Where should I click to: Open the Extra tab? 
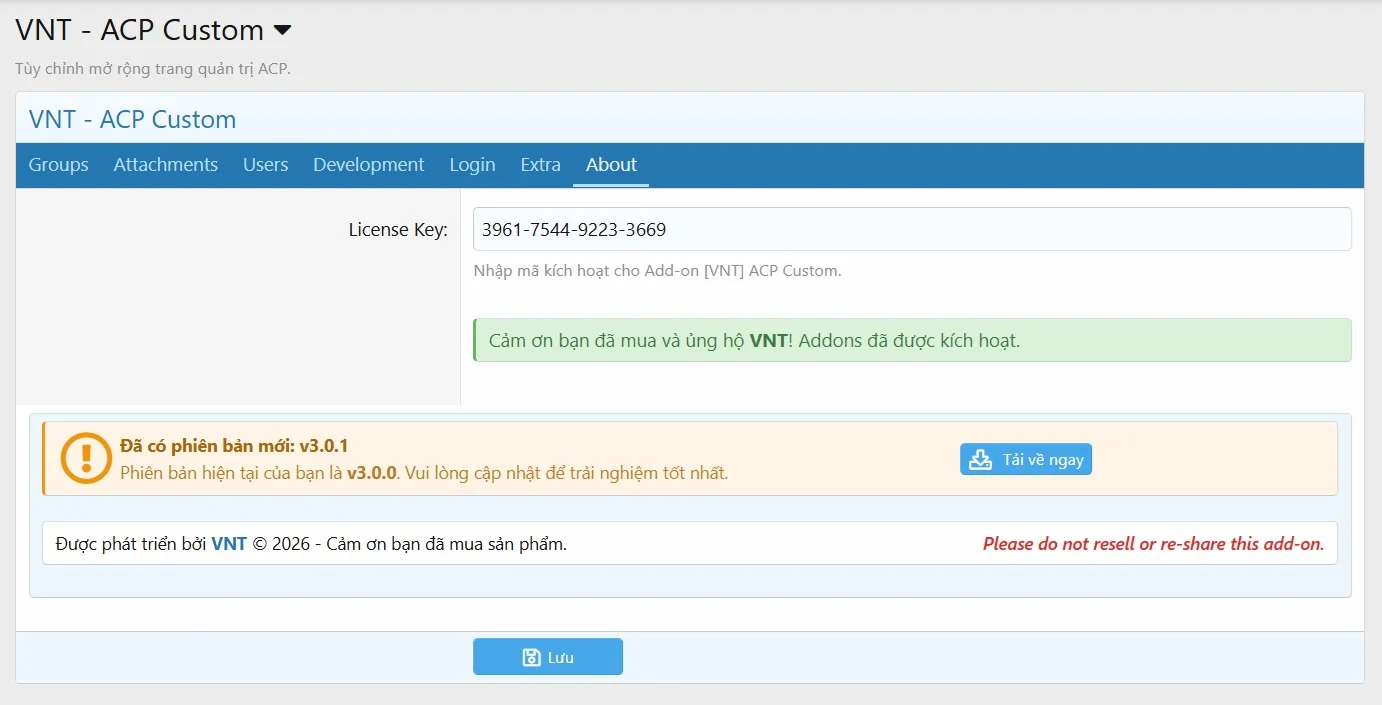540,165
